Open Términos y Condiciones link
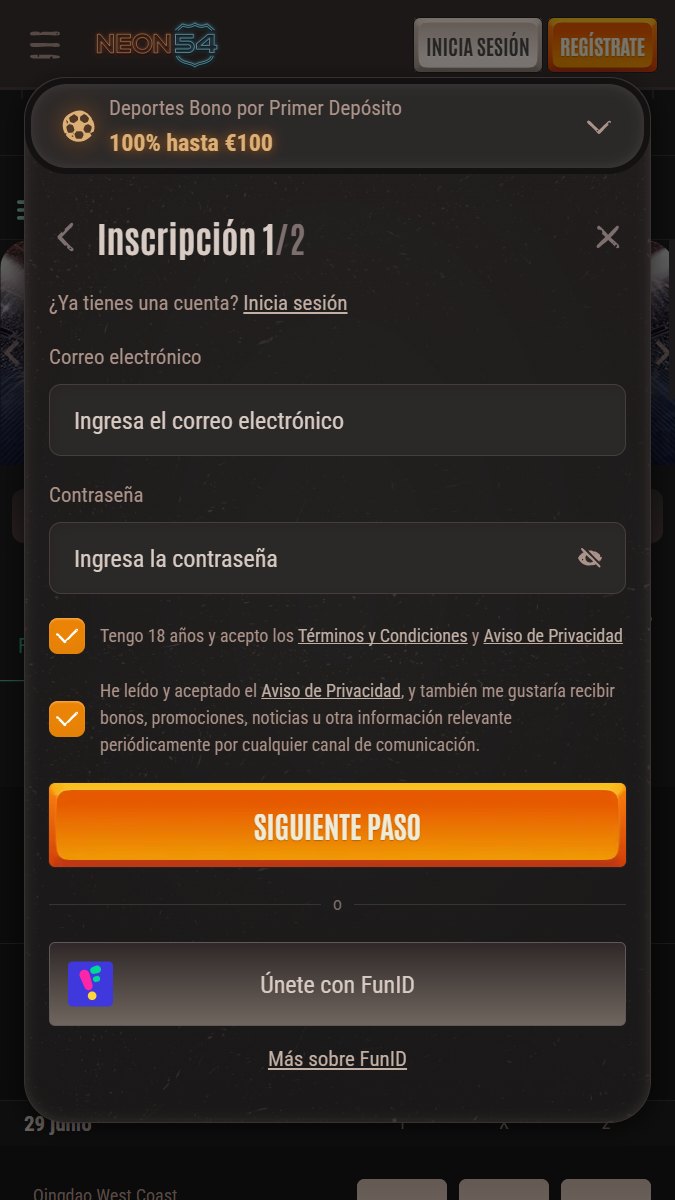Screen dimensions: 675x1200 click(383, 636)
